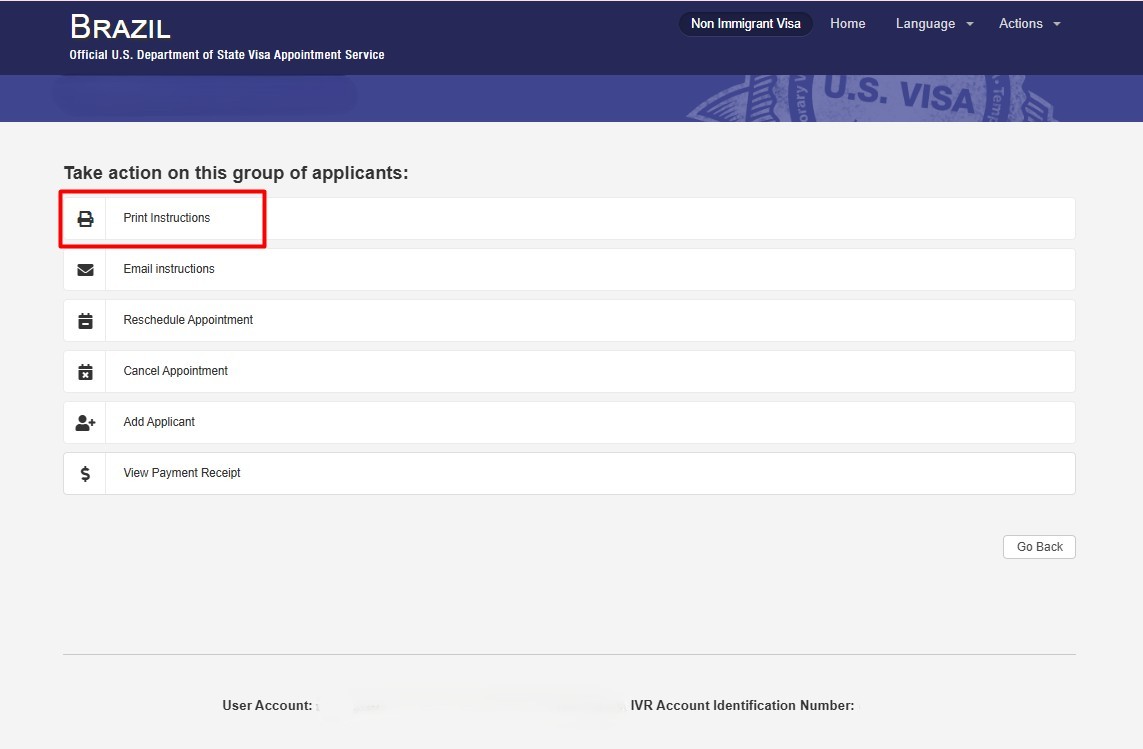Viewport: 1143px width, 749px height.
Task: Click the person-plus icon beside Add Applicant
Action: tap(85, 422)
